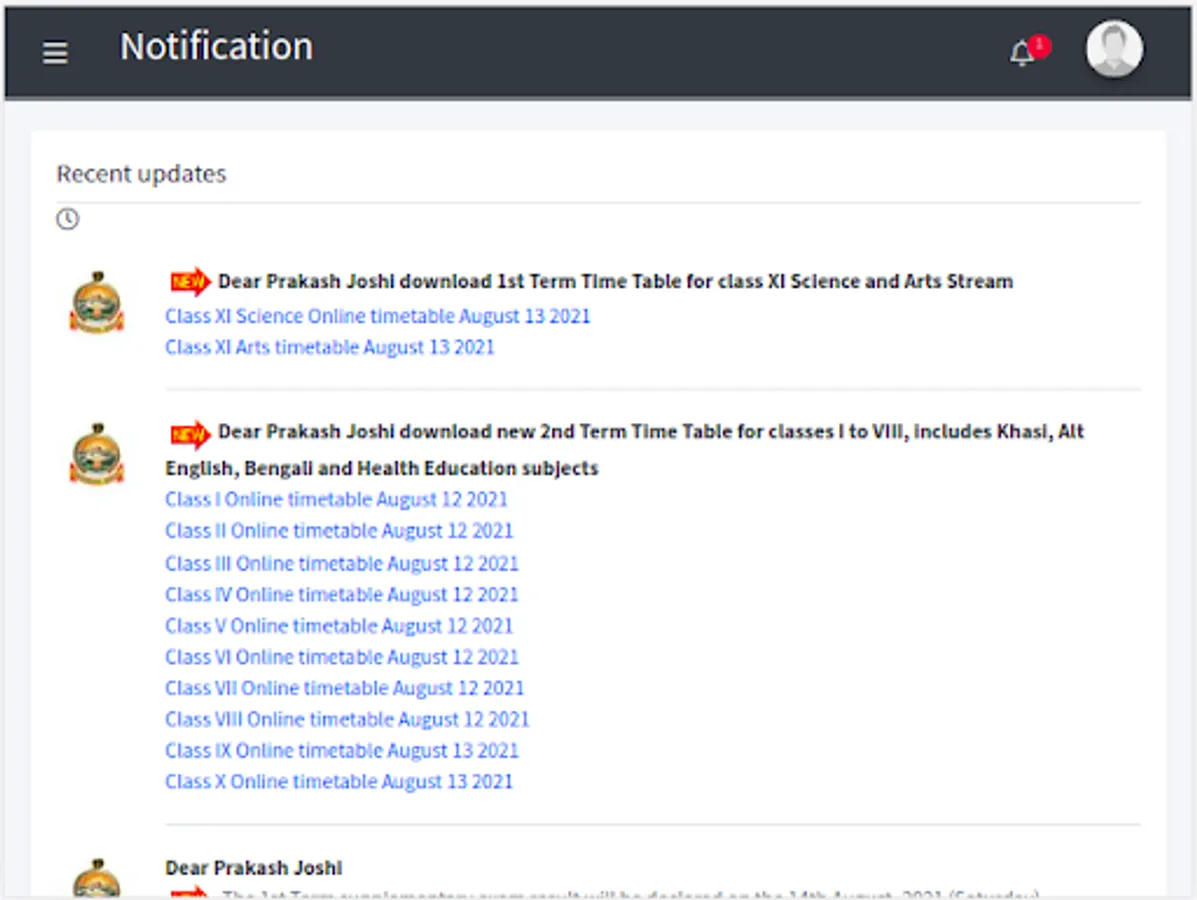Download Class I Online timetable
1197x900 pixels.
point(336,499)
